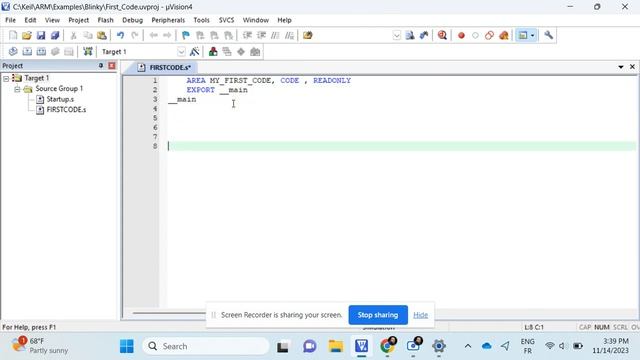The height and width of the screenshot is (360, 640).
Task: Navigate backwards with the left arrow icon
Action: coord(153,36)
